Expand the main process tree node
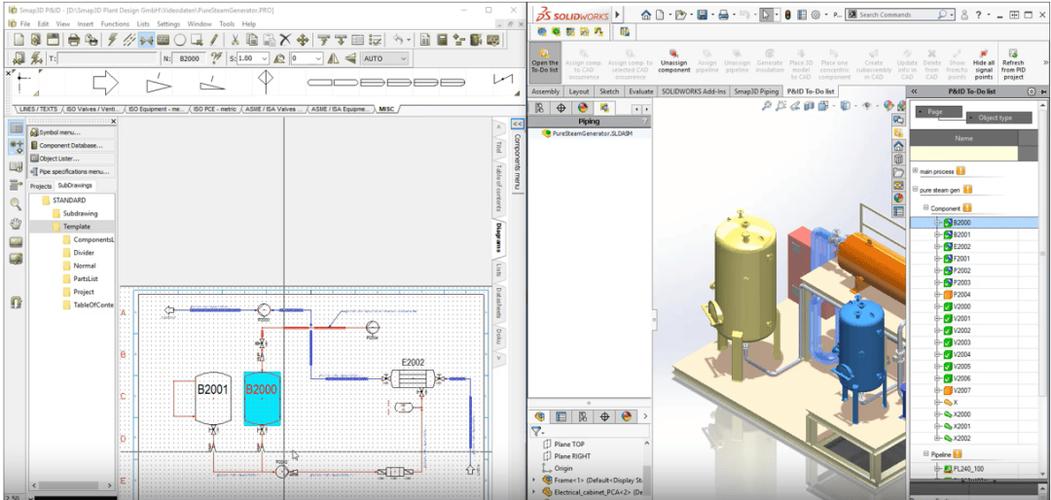 [915, 171]
